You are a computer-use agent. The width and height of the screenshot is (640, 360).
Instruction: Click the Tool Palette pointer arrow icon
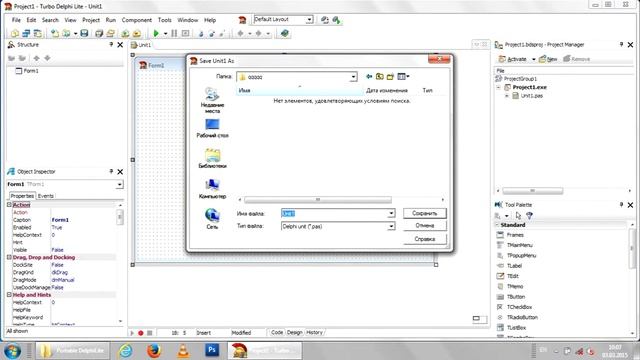click(x=518, y=216)
